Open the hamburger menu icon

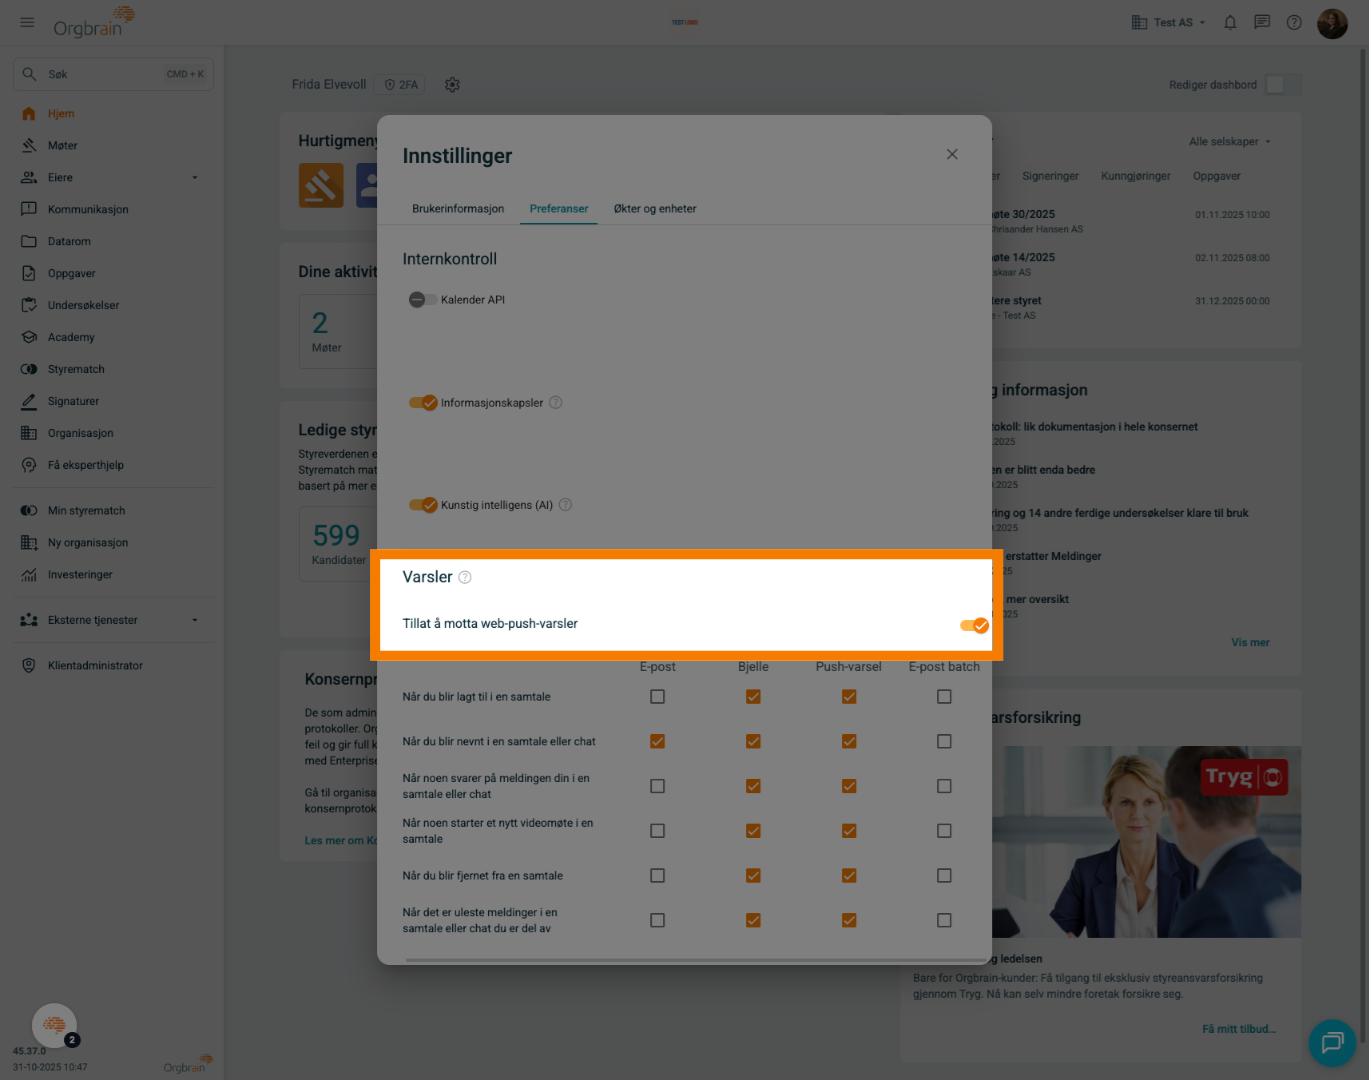[x=27, y=22]
